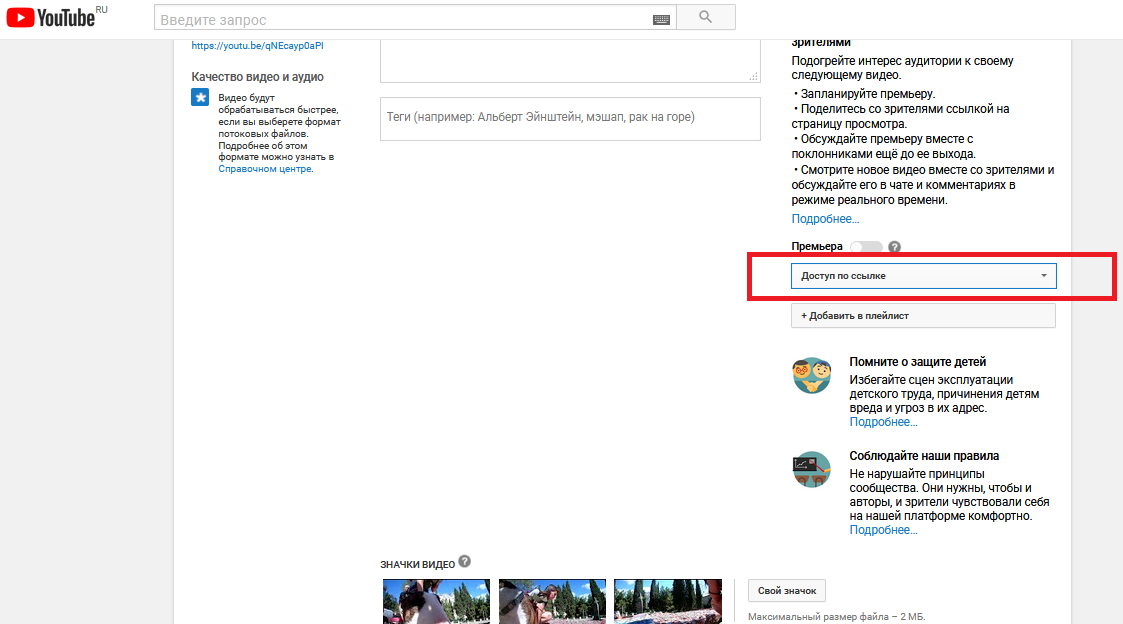Open the Доступ по ссылке privacy dropdown
The width and height of the screenshot is (1123, 624).
[923, 276]
